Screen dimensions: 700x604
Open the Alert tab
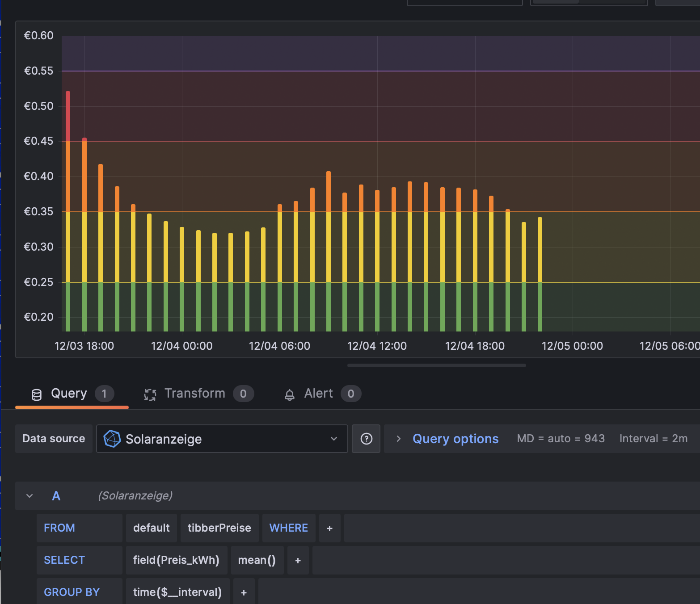click(x=318, y=394)
